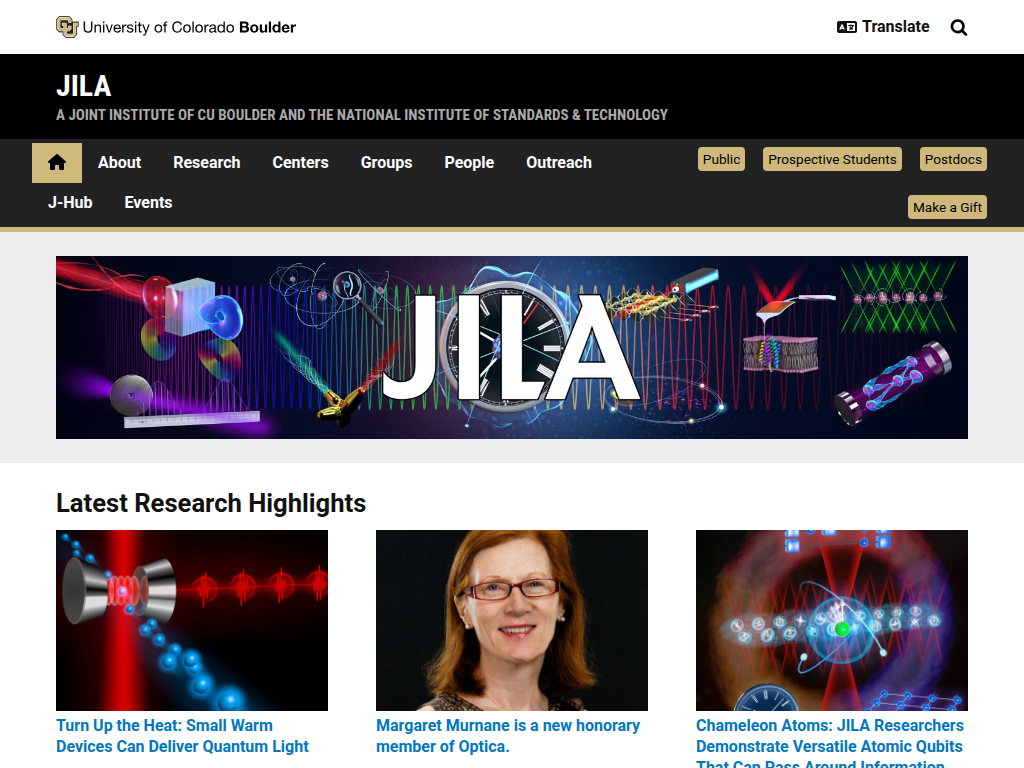Image resolution: width=1024 pixels, height=768 pixels.
Task: Click the Make a Gift button
Action: point(947,207)
